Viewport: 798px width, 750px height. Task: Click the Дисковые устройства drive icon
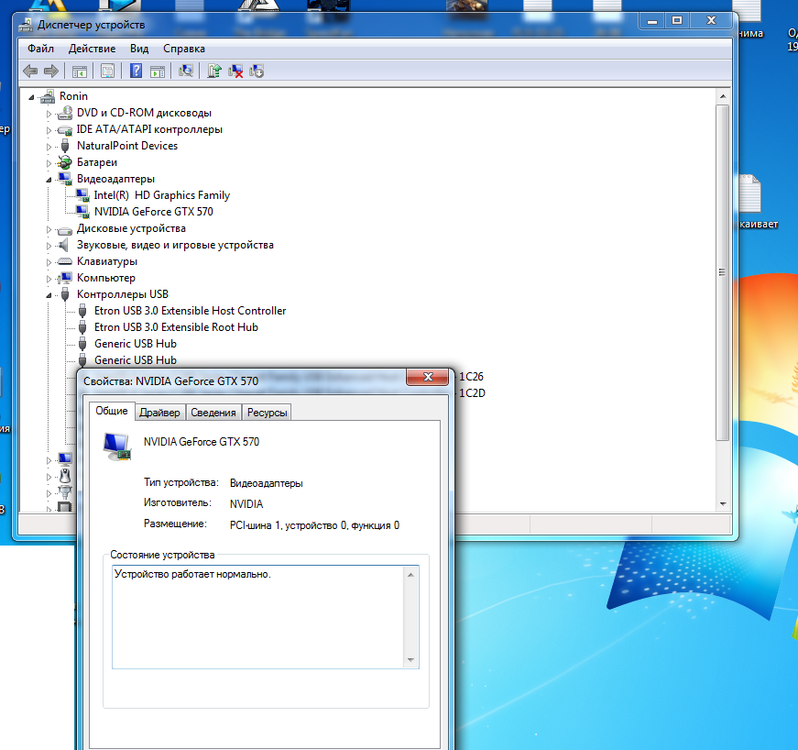coord(65,230)
